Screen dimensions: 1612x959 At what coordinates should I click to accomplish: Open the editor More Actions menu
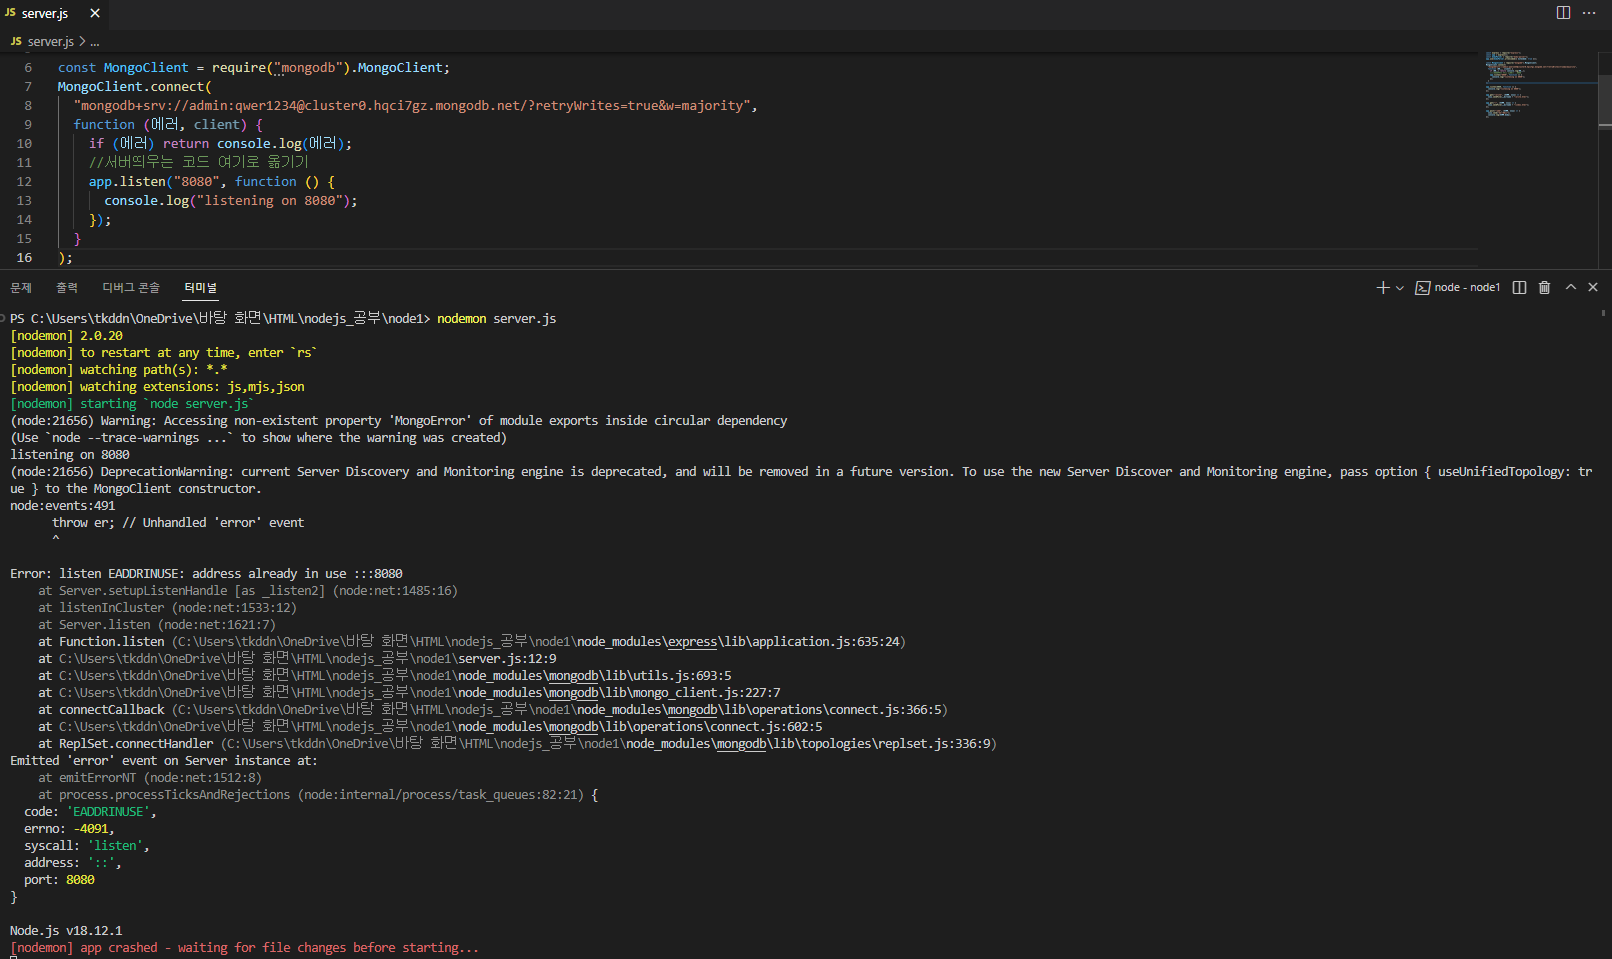click(1589, 12)
